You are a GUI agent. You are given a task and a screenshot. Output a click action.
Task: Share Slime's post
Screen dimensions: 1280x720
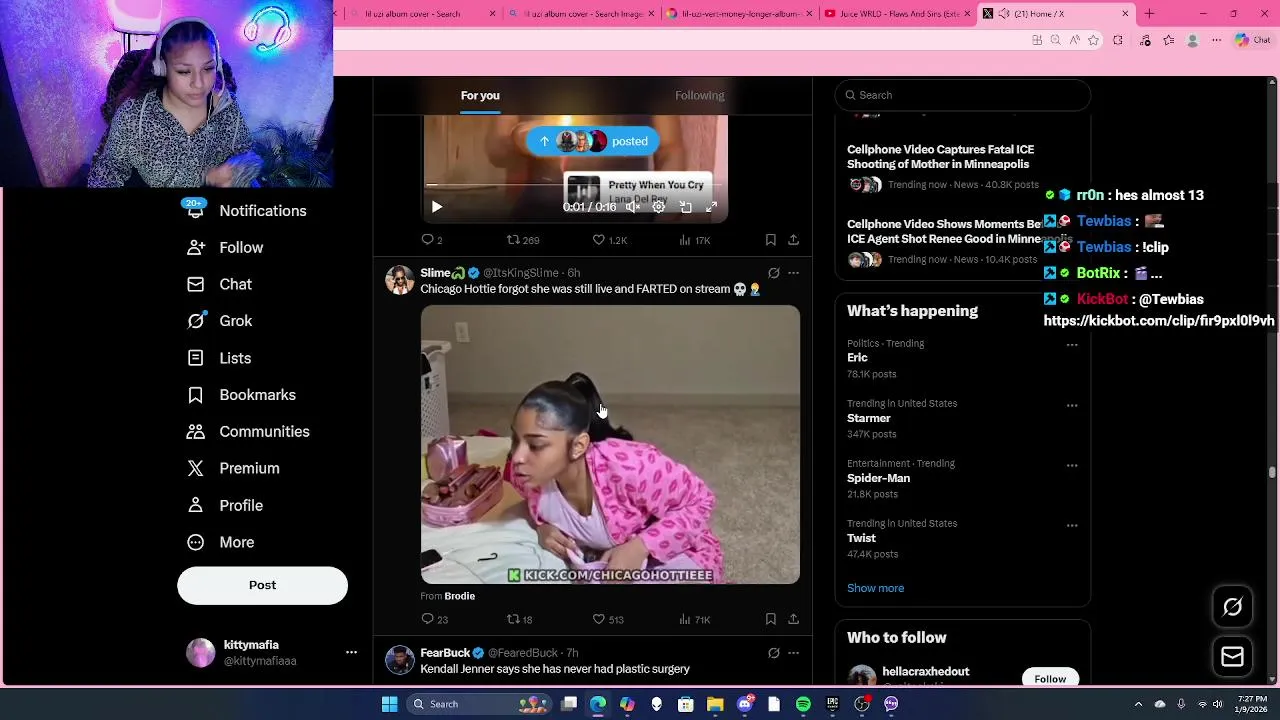(x=793, y=620)
